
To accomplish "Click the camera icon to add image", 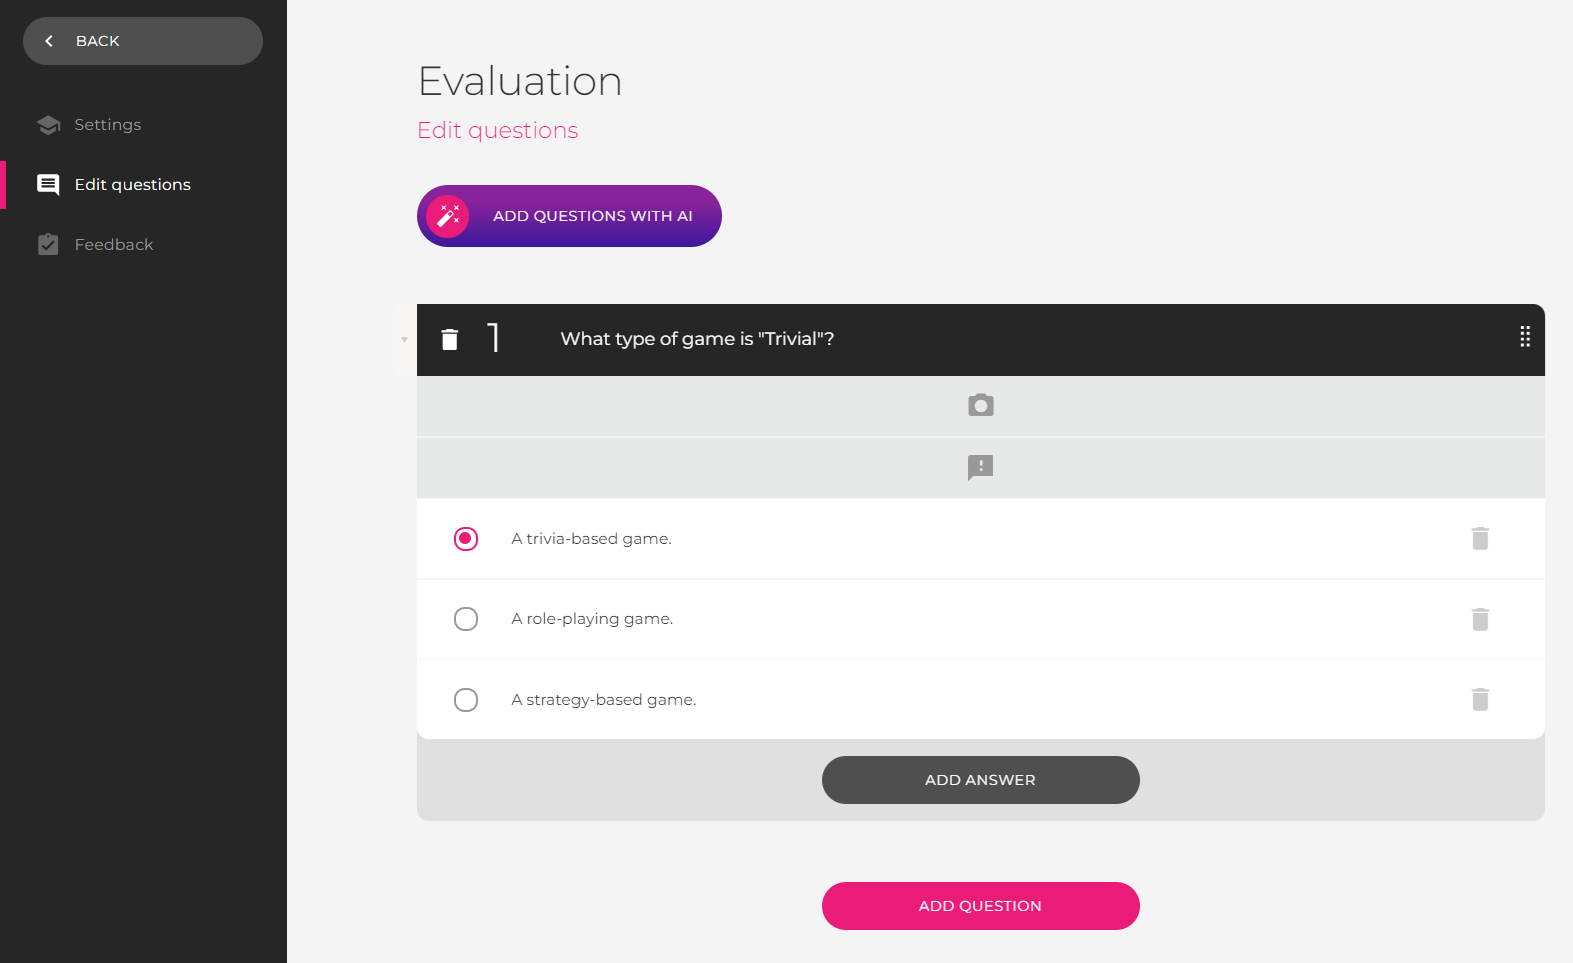I will pos(980,405).
